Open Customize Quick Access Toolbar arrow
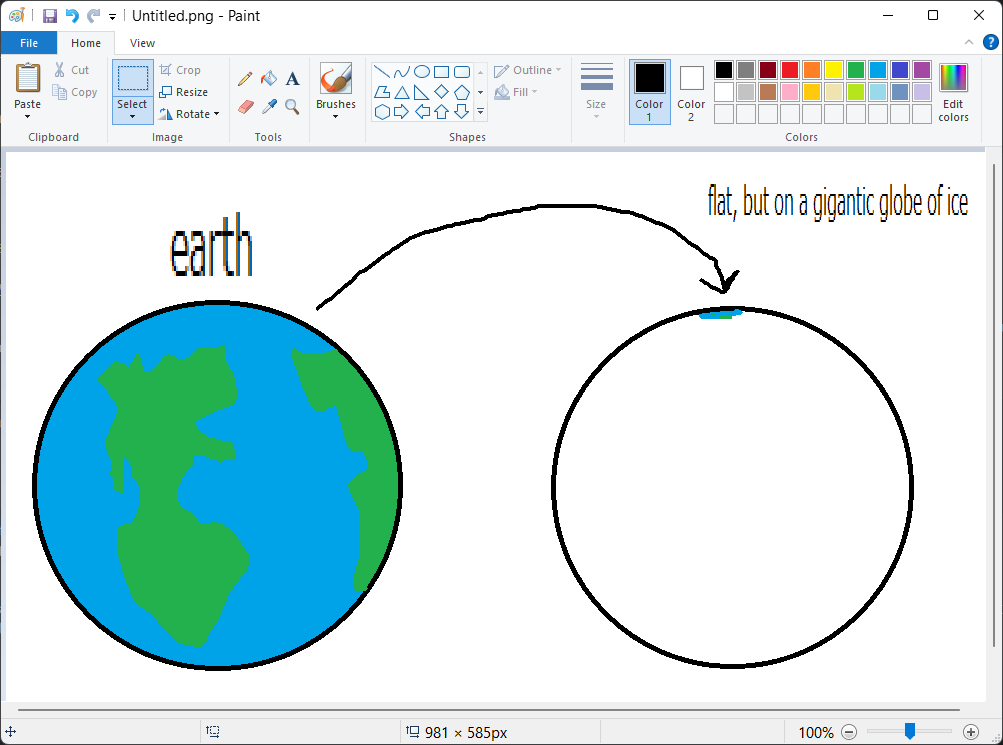1003x745 pixels. (x=112, y=17)
